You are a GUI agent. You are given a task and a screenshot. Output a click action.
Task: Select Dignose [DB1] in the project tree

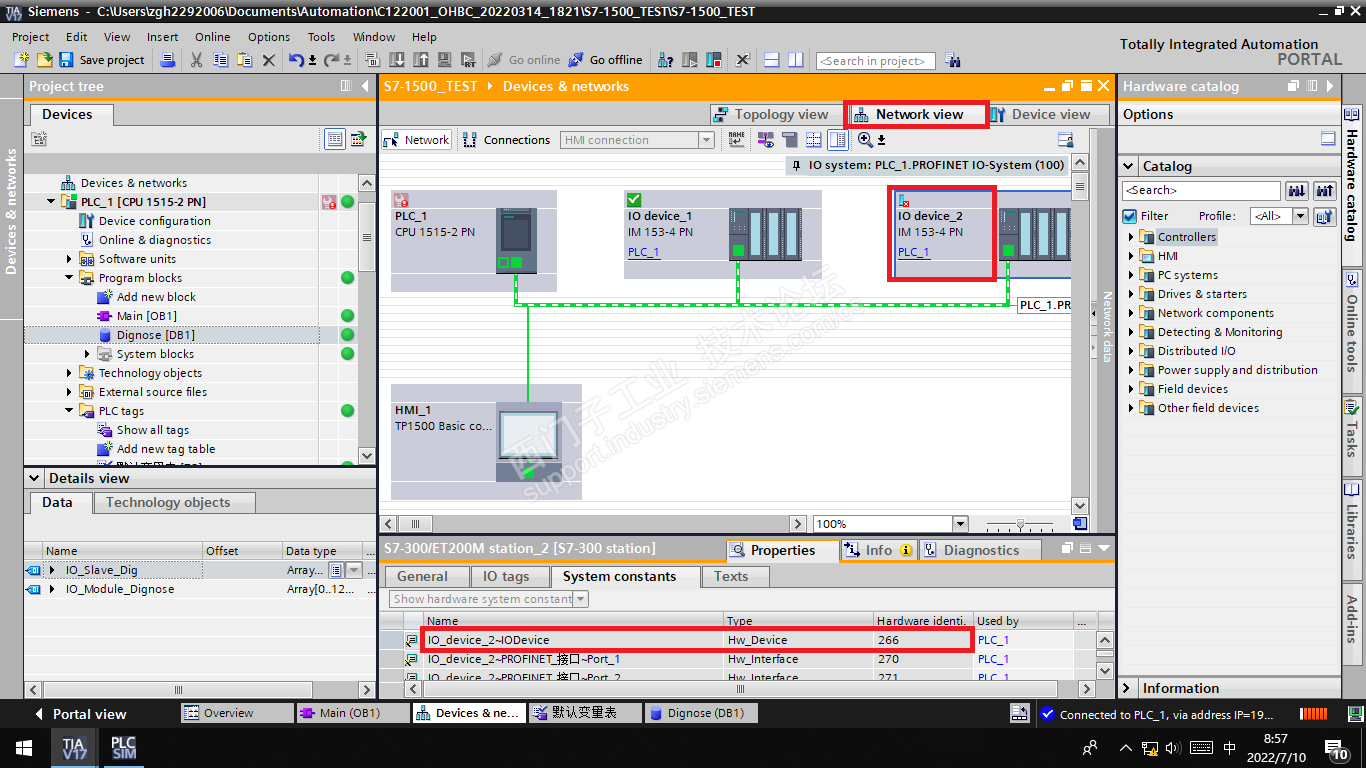[156, 335]
